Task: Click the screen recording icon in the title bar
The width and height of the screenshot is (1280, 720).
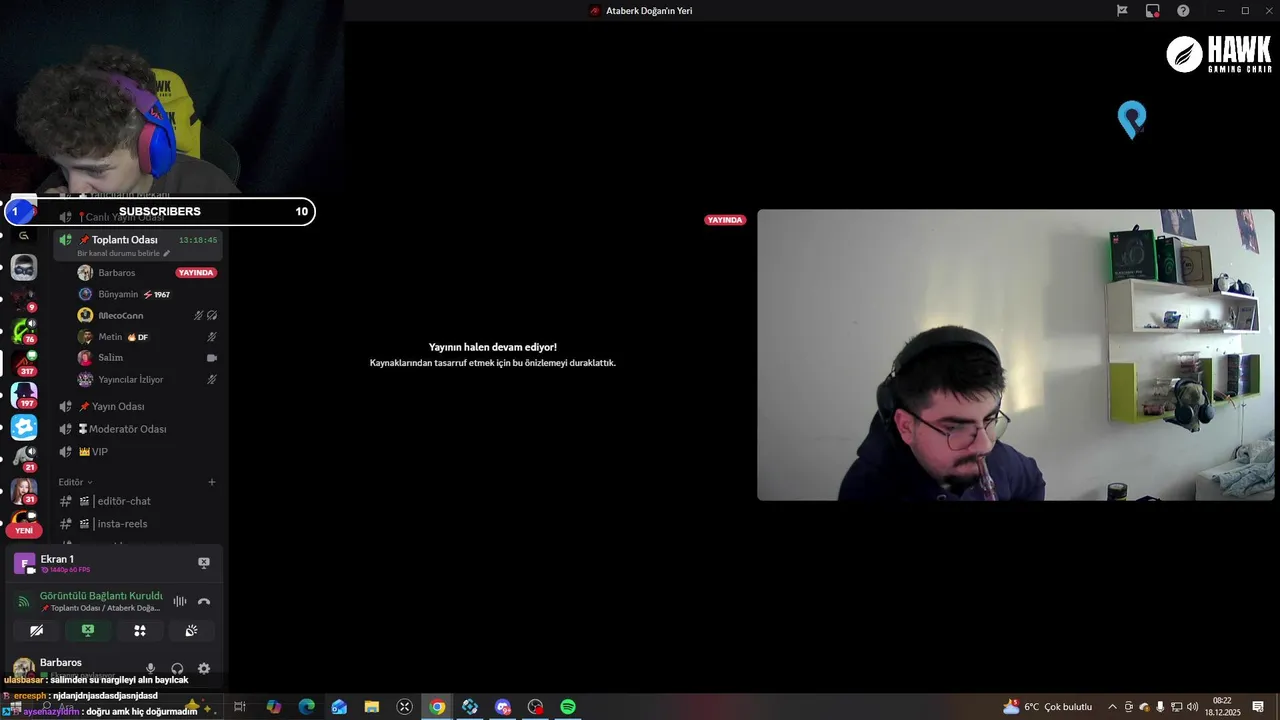Action: [x=1153, y=11]
